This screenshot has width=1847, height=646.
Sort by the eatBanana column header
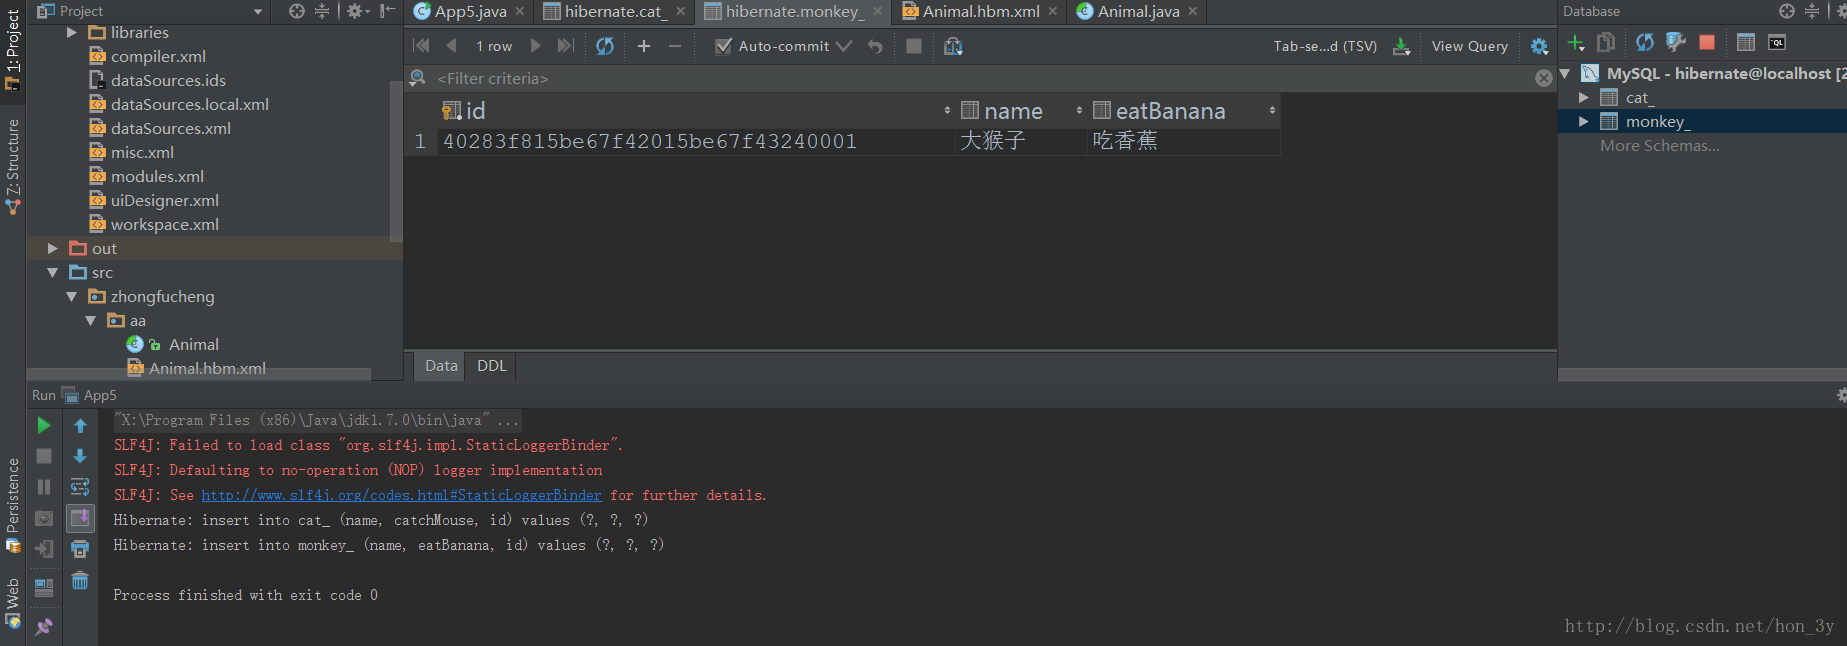[x=1184, y=111]
